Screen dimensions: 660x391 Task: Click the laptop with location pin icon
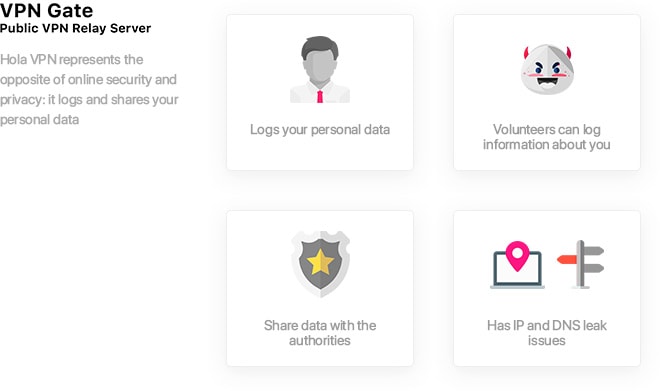[x=517, y=265]
